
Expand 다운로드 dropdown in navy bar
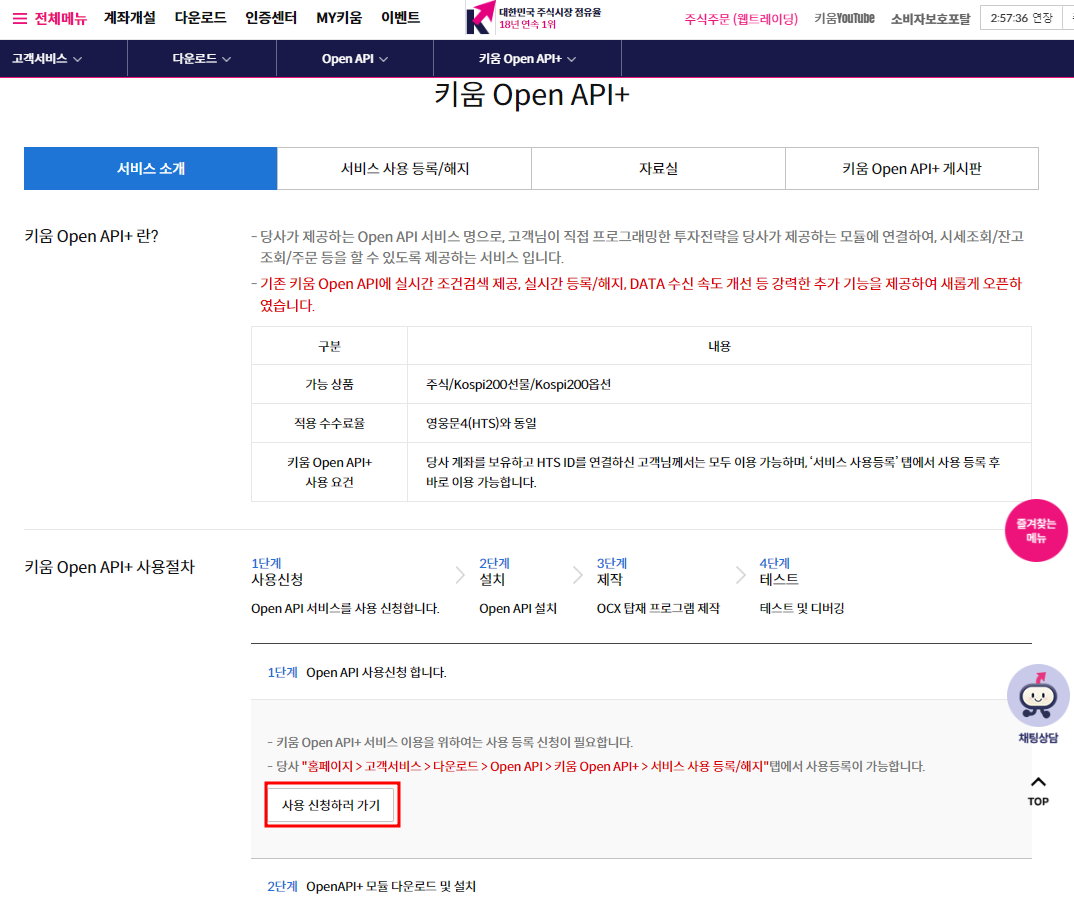point(201,59)
